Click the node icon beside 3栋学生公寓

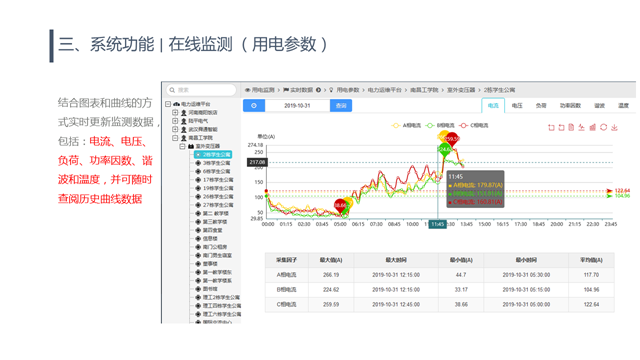pos(198,163)
